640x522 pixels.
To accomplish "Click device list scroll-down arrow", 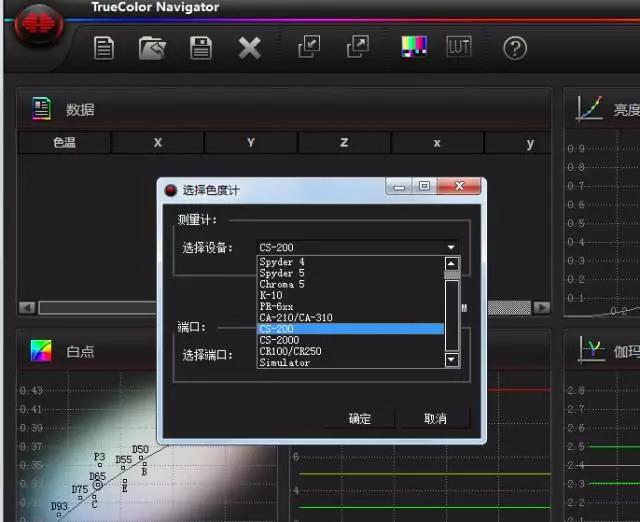I will (451, 360).
